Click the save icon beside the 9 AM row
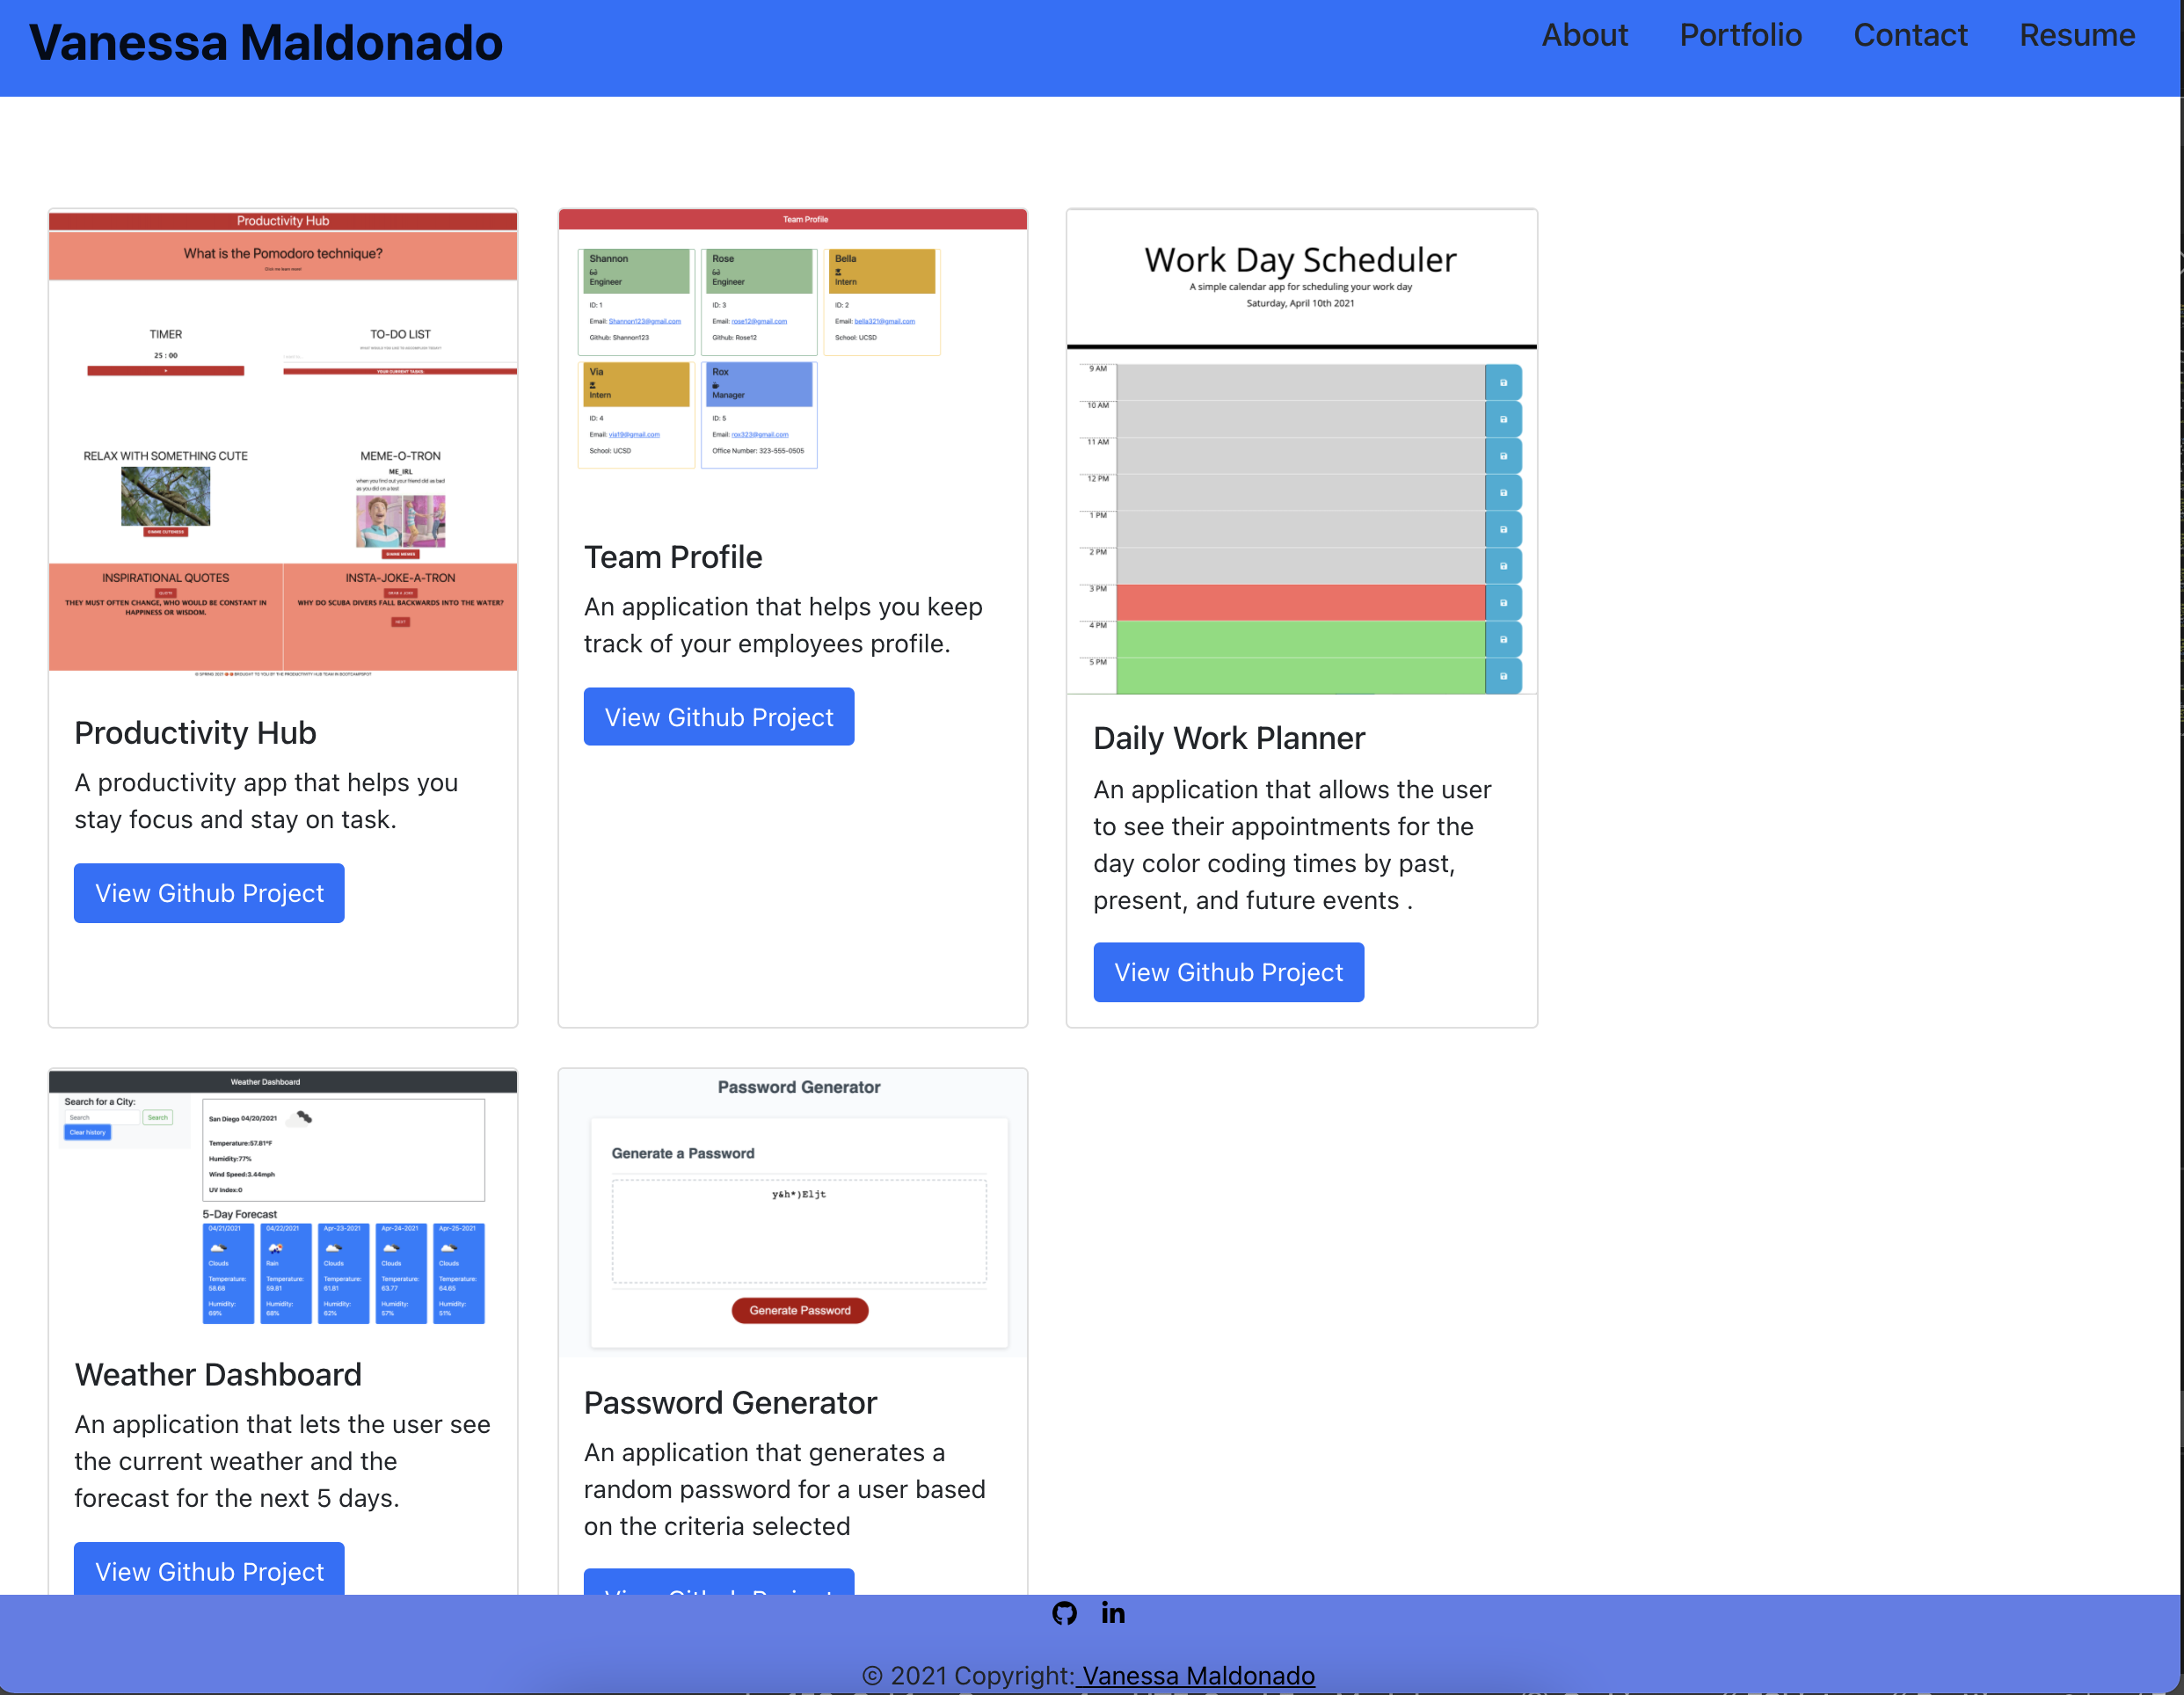 click(x=1503, y=381)
